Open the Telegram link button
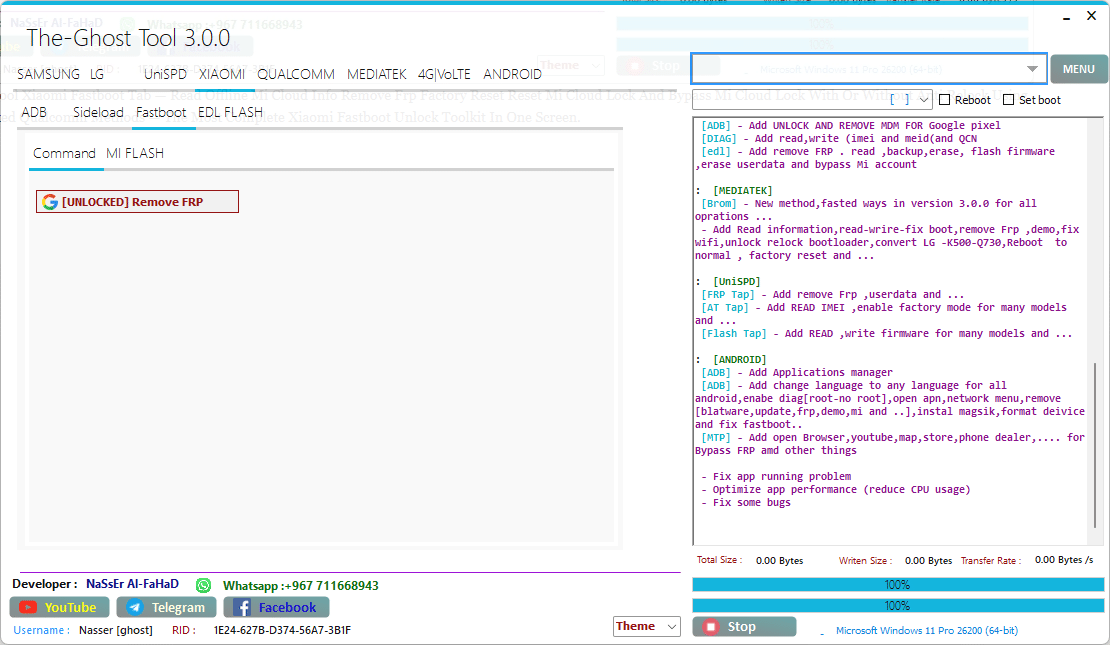Image resolution: width=1110 pixels, height=645 pixels. [x=166, y=607]
